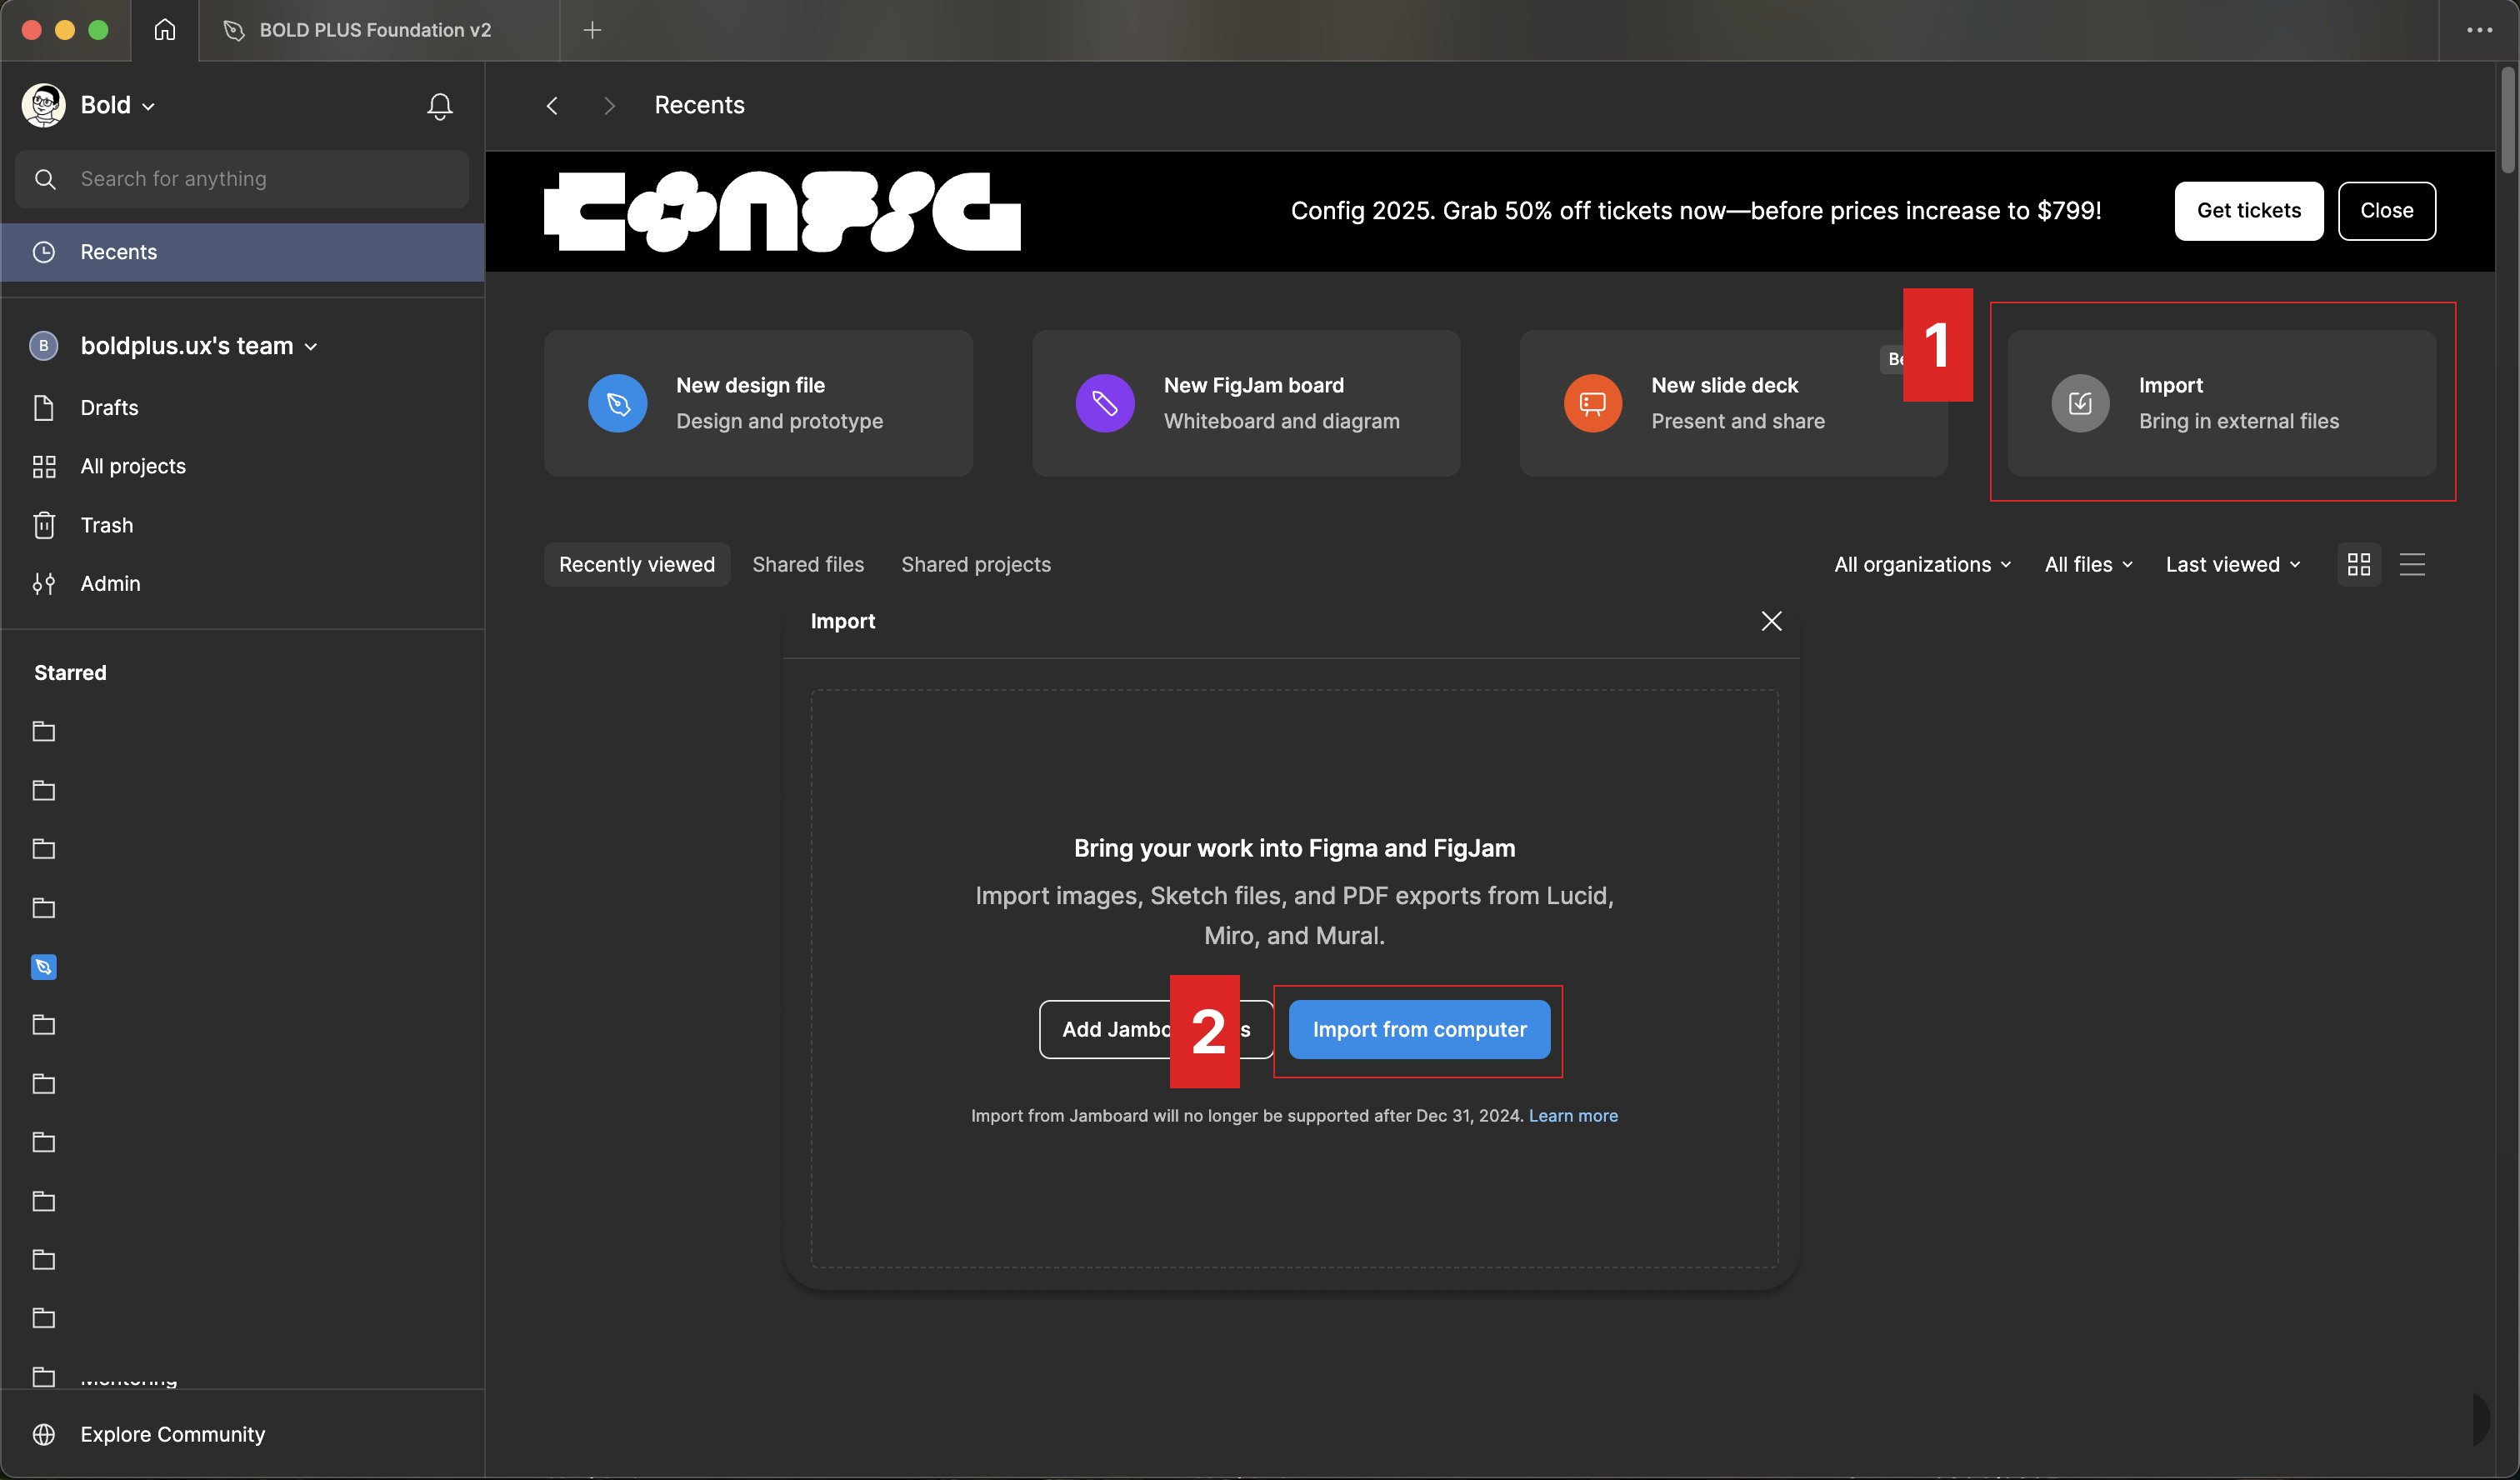Open the Home tab icon
2520x1480 pixels.
[x=165, y=30]
